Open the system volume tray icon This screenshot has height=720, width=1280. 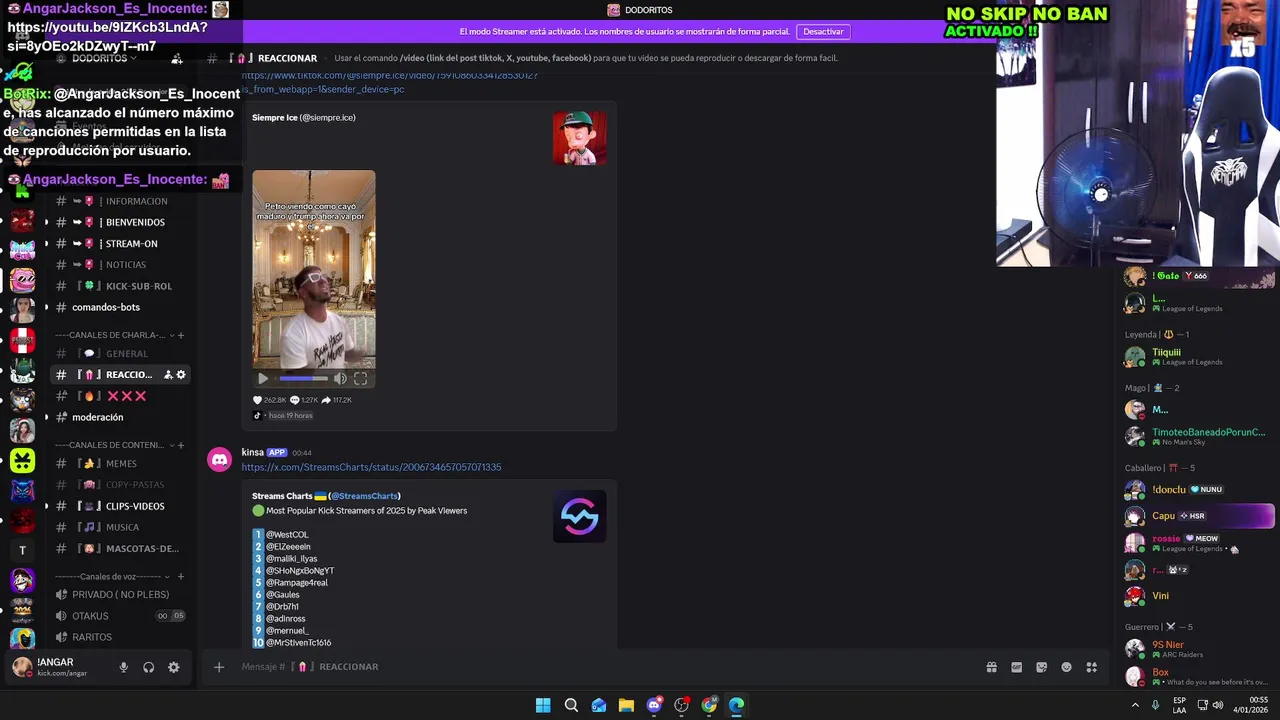click(1218, 705)
